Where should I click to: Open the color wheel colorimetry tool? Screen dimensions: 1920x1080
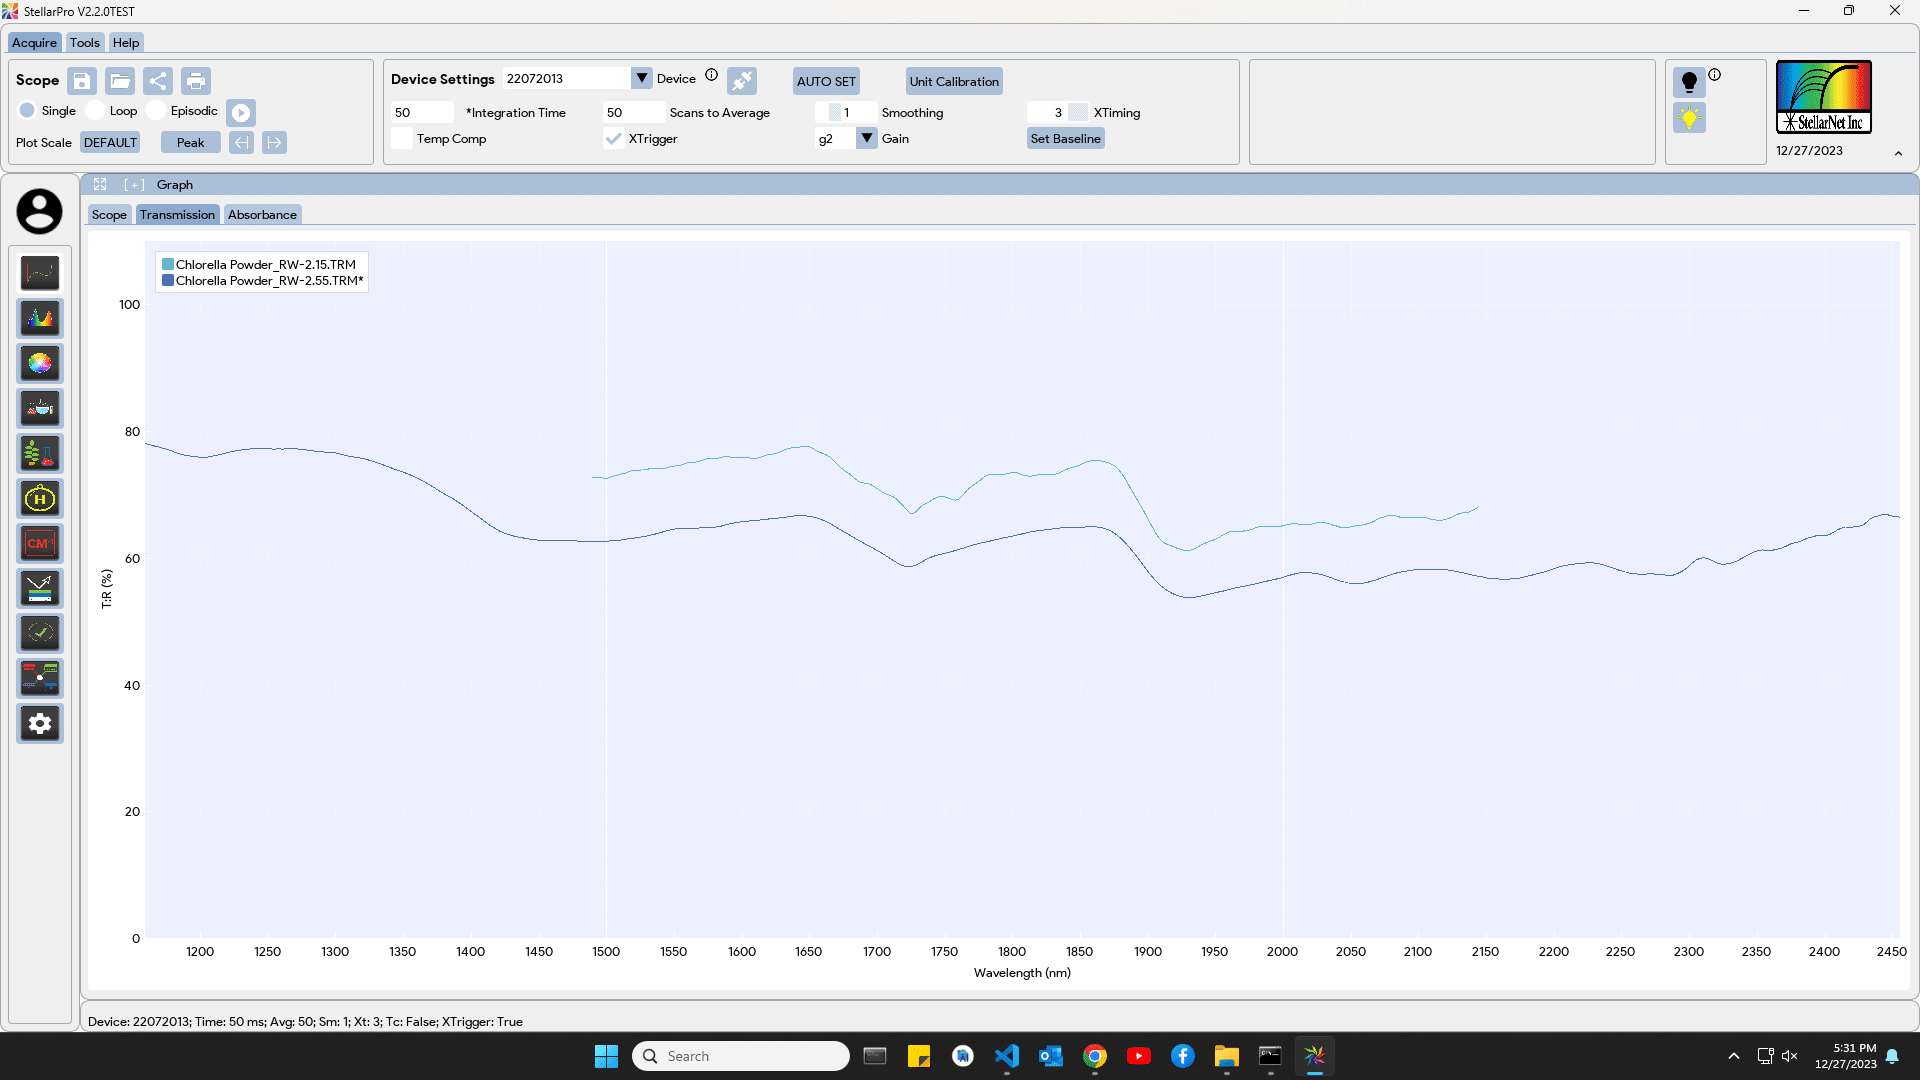(40, 363)
